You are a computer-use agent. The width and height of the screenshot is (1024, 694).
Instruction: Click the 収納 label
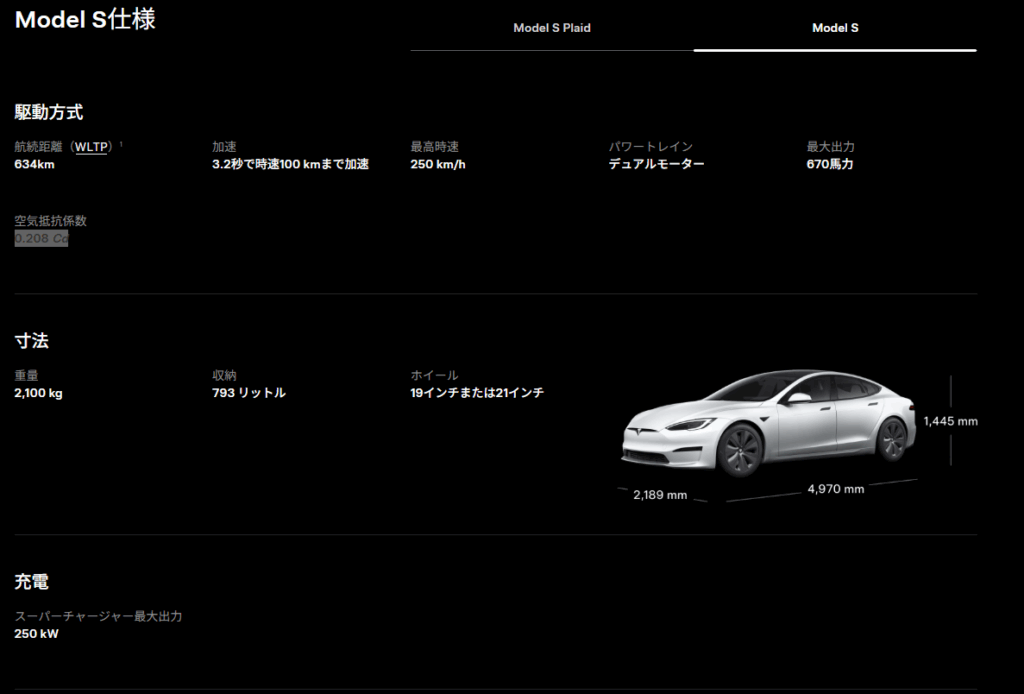[x=224, y=375]
